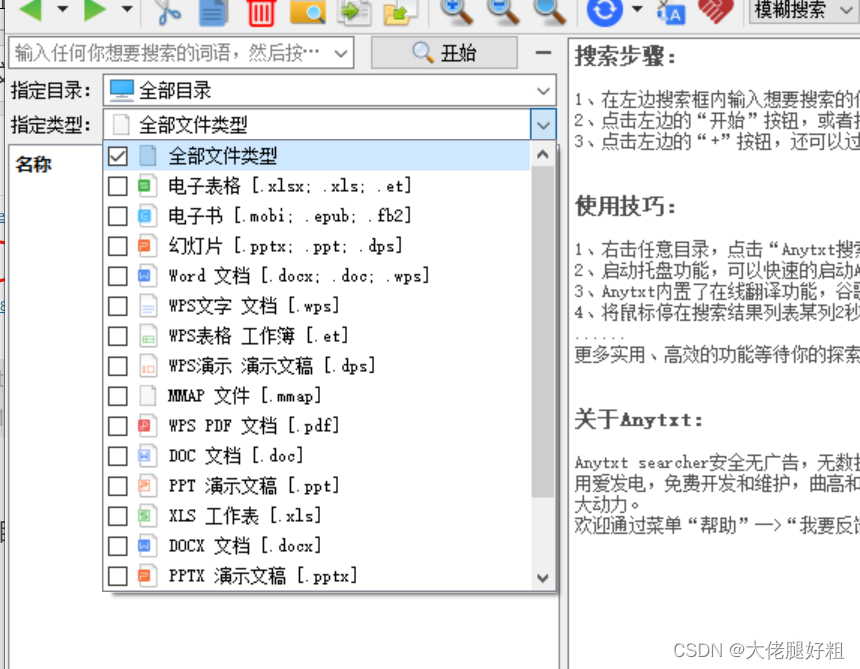Close the 全部文件类型 type dropdown arrow
The width and height of the screenshot is (860, 669).
coord(543,124)
